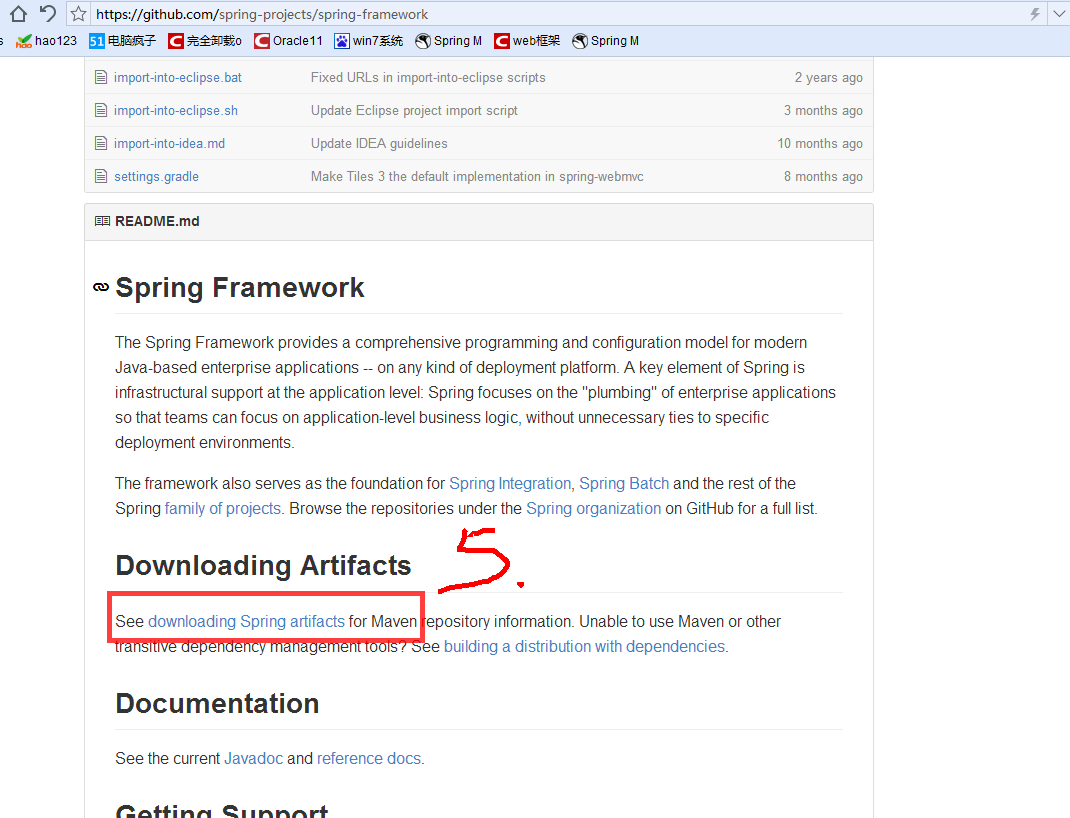
Task: Click the '10 months ago' timestamp
Action: tap(820, 143)
